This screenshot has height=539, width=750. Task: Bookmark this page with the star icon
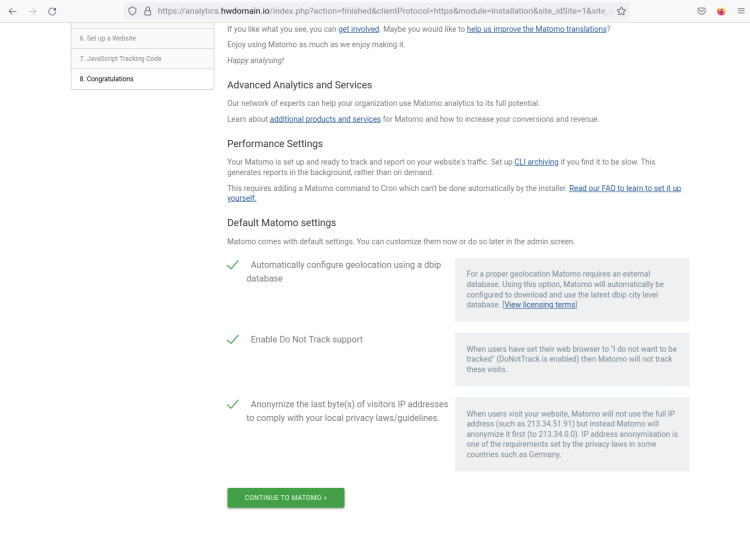[621, 11]
